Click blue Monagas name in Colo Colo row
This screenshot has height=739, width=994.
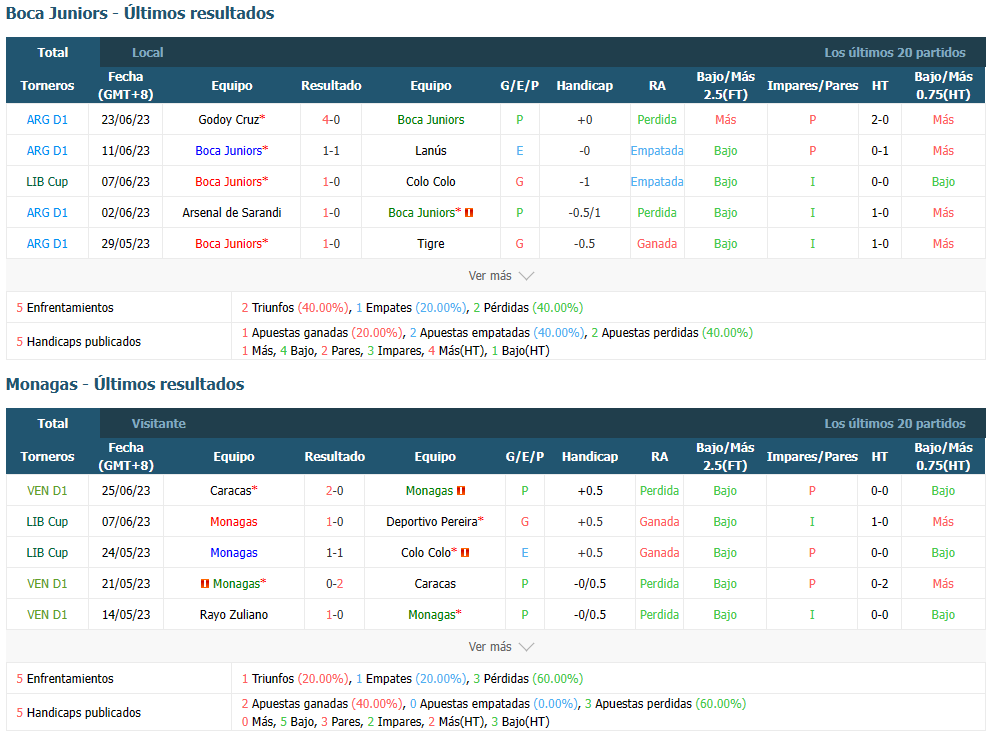pos(234,553)
